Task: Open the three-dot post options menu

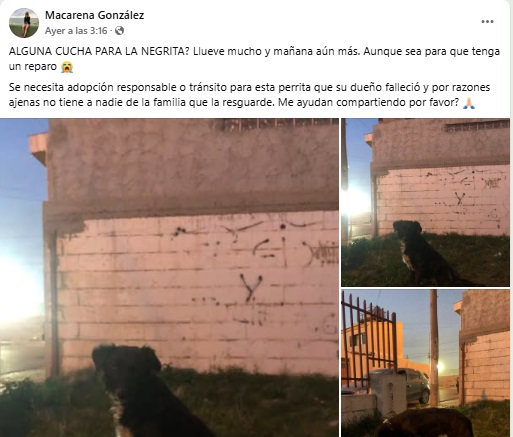Action: [x=487, y=22]
